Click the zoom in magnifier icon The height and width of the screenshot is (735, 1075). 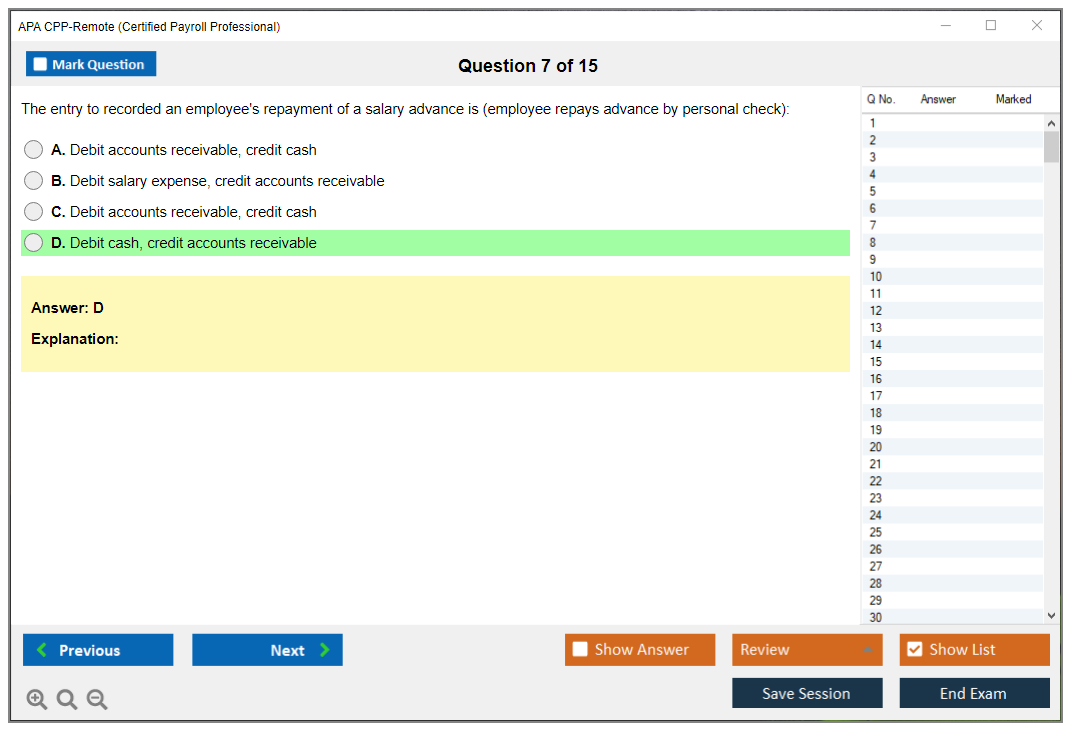[37, 700]
